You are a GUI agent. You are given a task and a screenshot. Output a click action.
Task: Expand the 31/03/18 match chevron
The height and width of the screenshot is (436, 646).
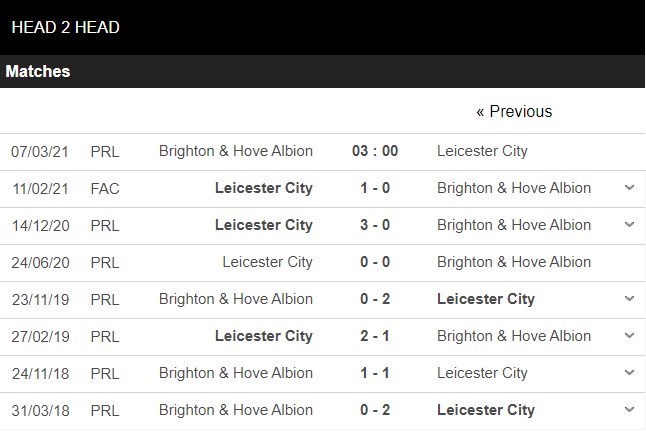coord(629,410)
